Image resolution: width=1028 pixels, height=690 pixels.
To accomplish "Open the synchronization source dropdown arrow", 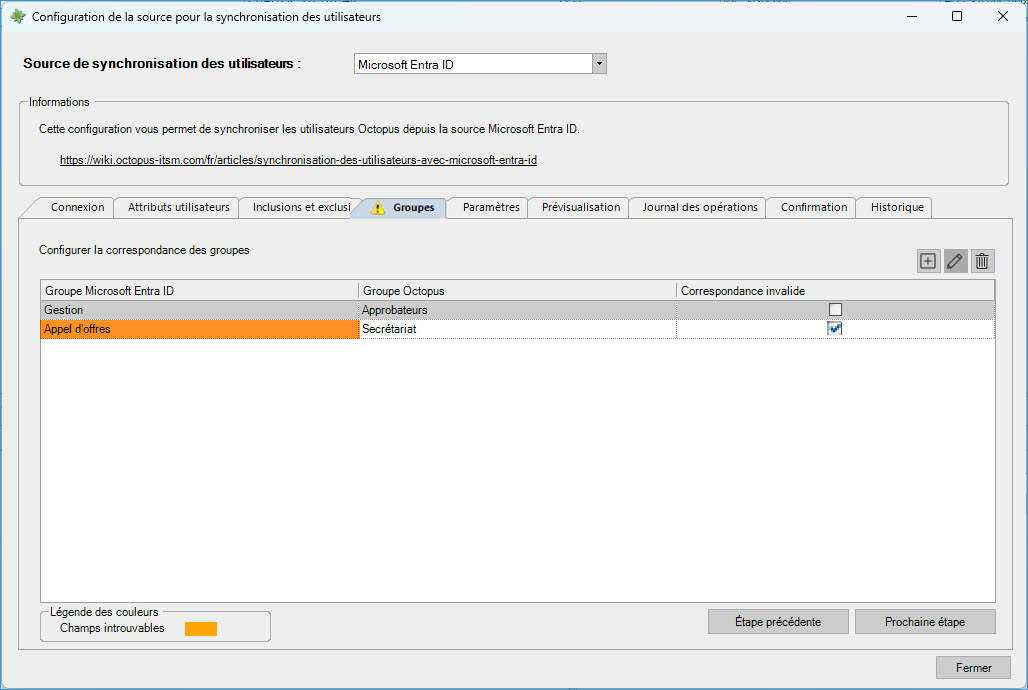I will pyautogui.click(x=598, y=64).
